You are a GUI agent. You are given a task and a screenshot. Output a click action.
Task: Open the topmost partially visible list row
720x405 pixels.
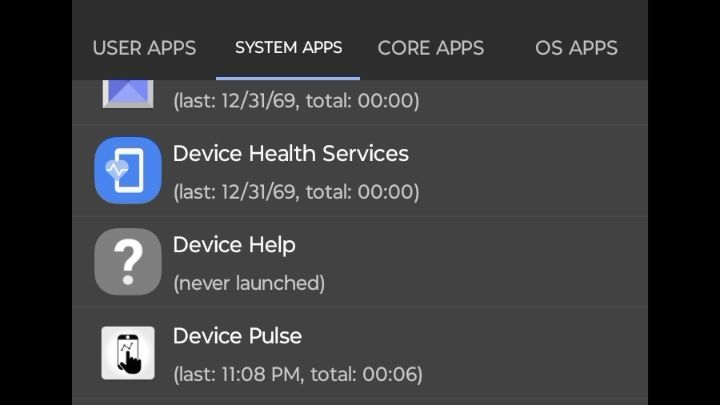(360, 102)
